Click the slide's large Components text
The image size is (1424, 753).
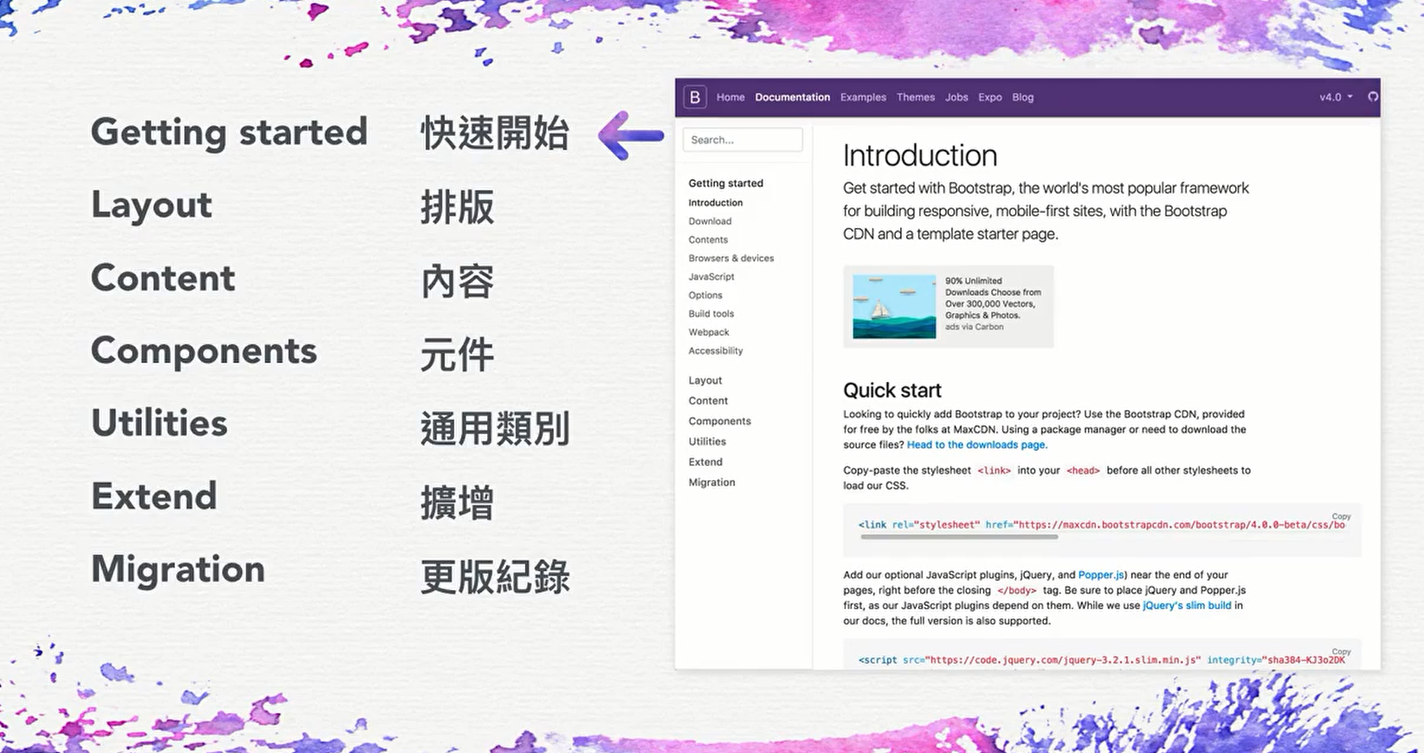click(x=204, y=351)
